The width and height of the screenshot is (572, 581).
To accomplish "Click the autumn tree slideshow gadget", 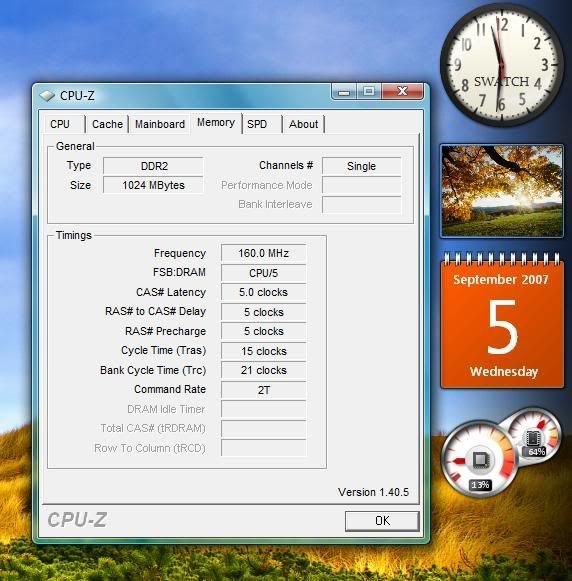I will tap(502, 191).
